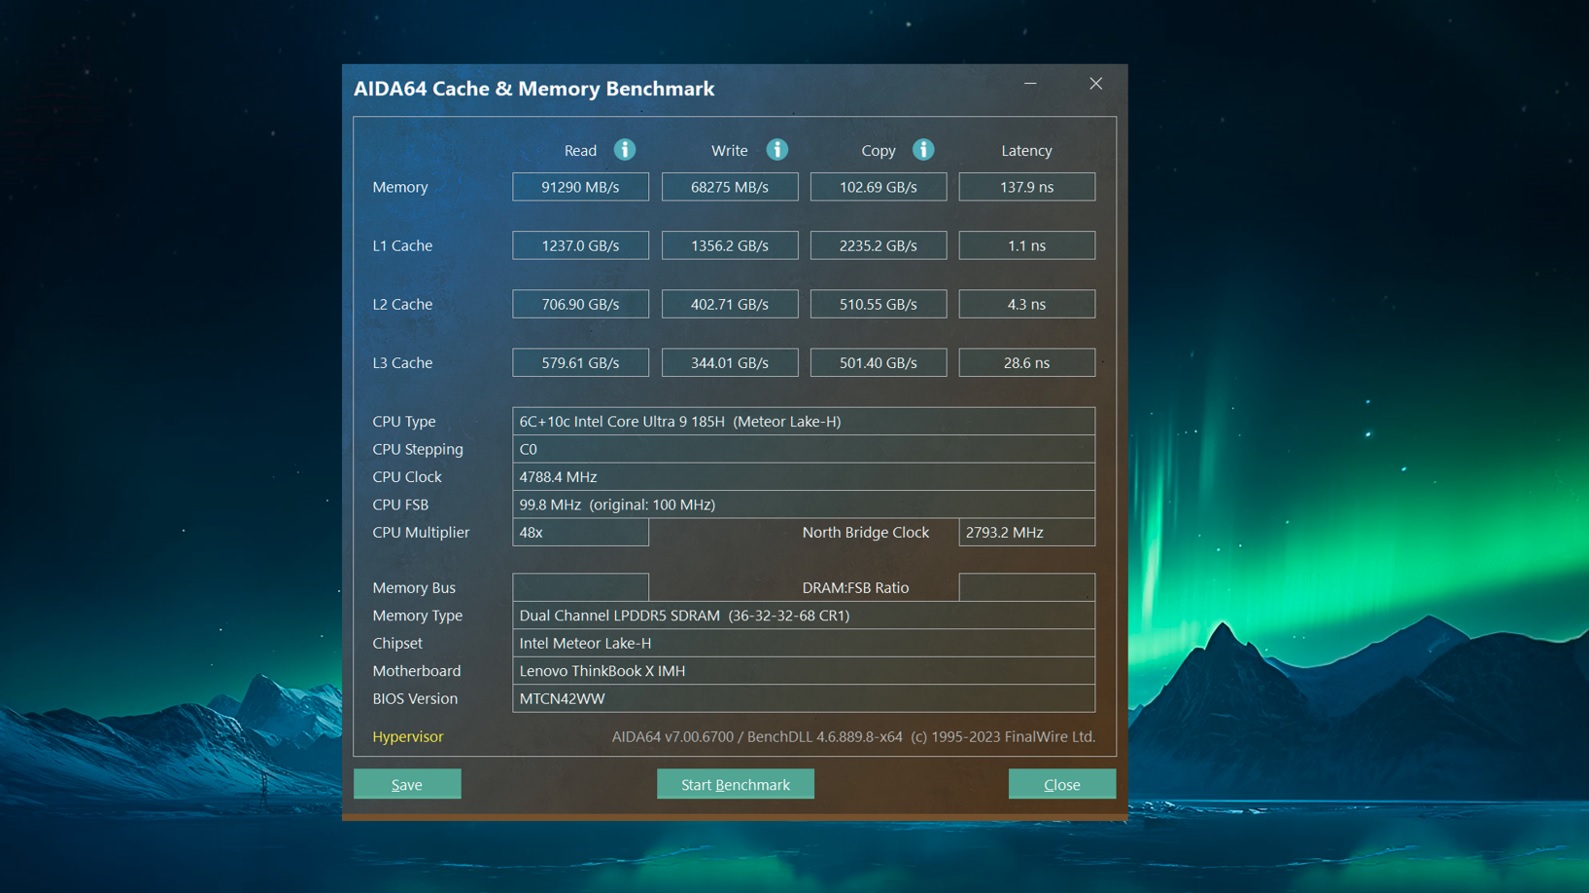Click the North Bridge Clock value field
This screenshot has width=1589, height=893.
pyautogui.click(x=1026, y=532)
